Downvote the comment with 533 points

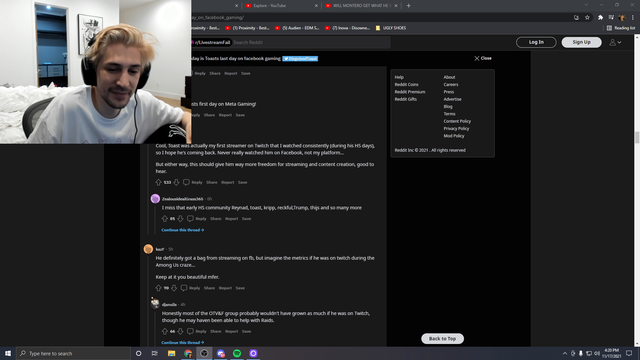point(176,182)
